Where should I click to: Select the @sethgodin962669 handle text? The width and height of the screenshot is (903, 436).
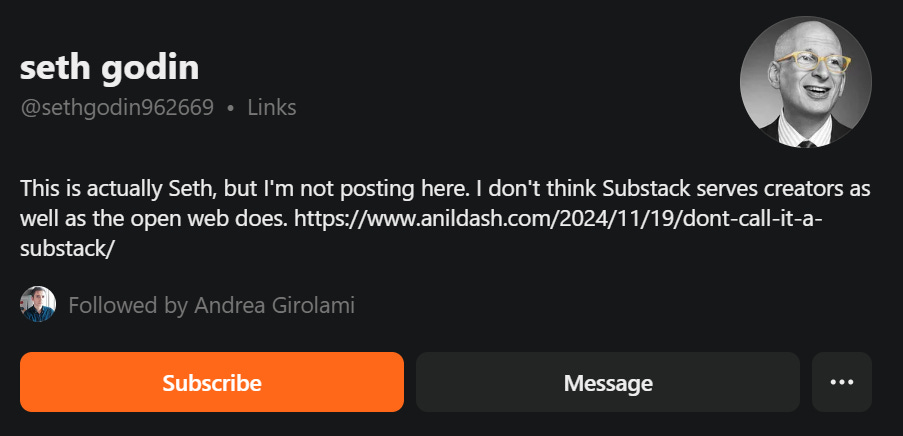point(117,108)
